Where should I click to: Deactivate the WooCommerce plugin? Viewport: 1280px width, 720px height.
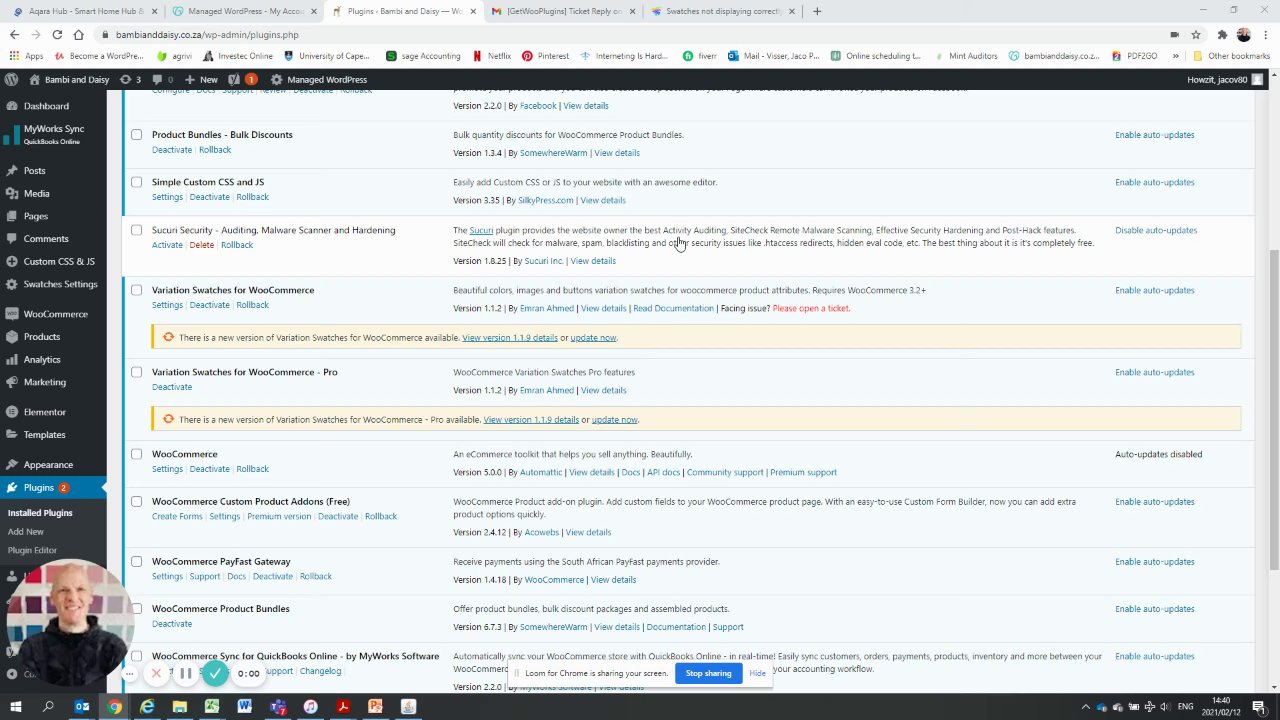[x=209, y=469]
